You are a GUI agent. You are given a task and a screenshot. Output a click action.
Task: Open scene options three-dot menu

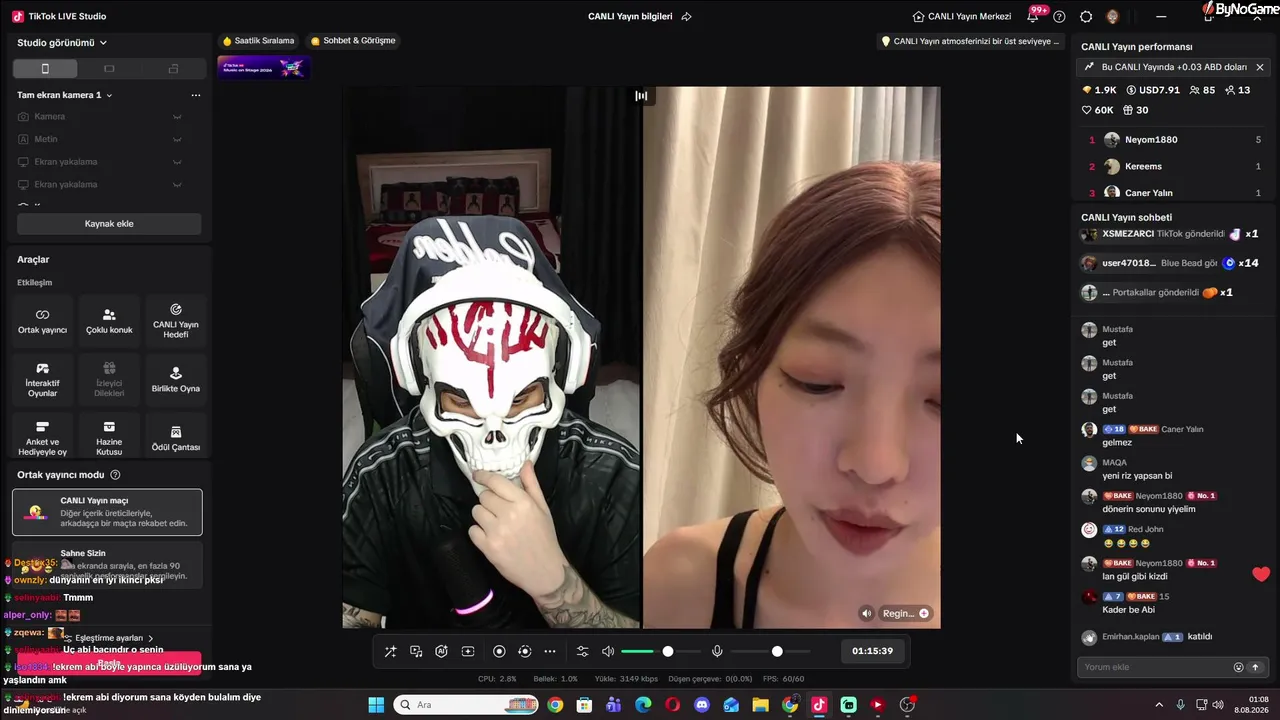196,95
